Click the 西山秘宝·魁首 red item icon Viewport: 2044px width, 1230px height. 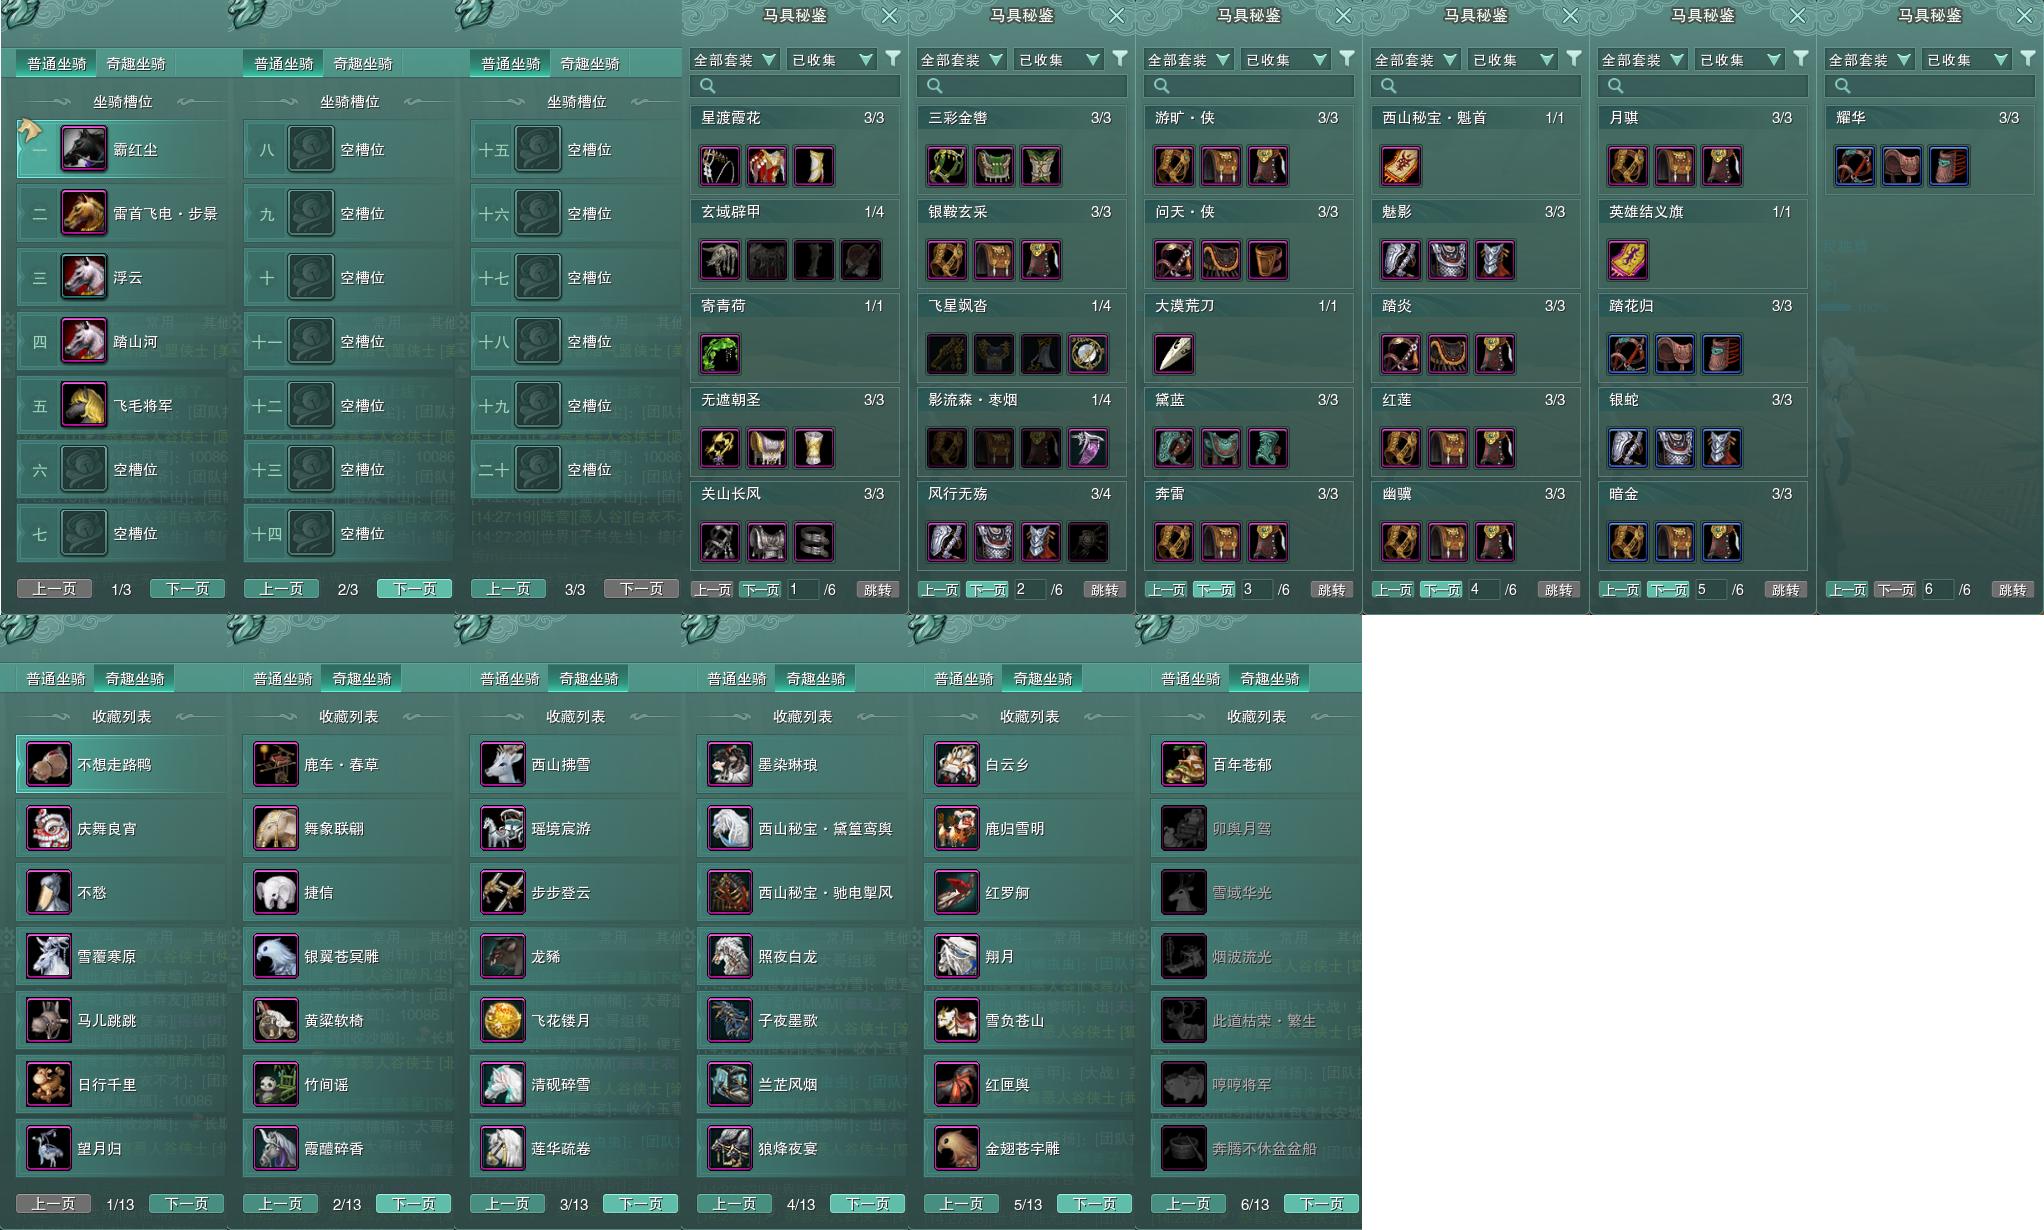(x=1400, y=166)
